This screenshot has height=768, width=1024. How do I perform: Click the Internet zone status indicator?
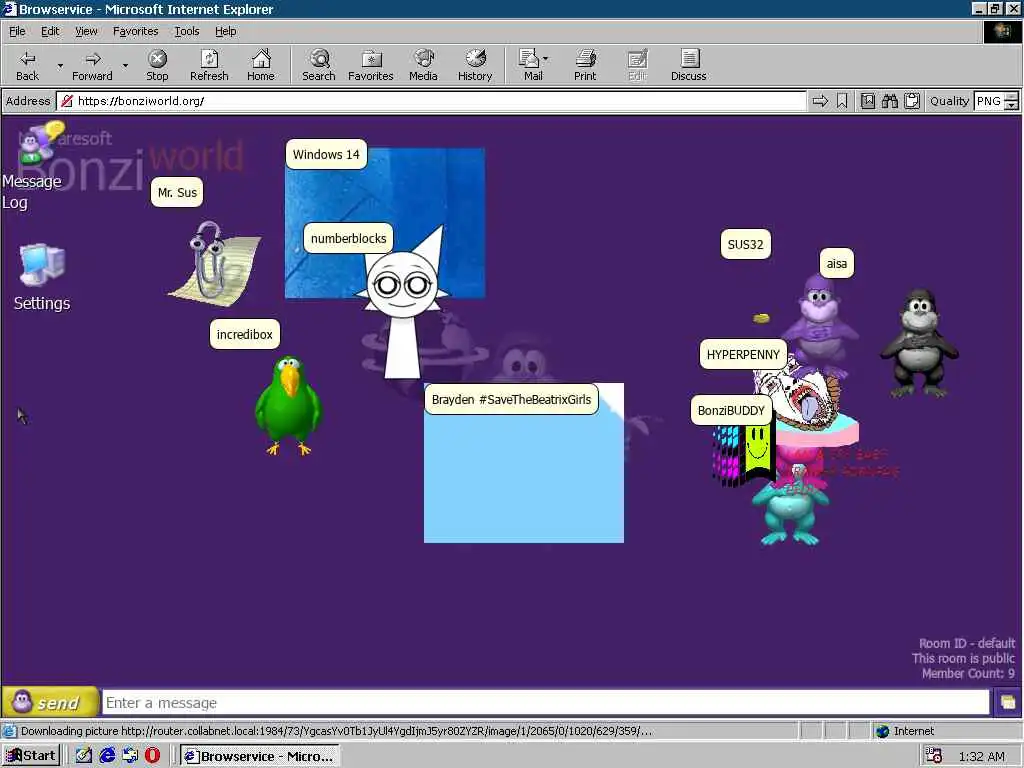(x=904, y=731)
